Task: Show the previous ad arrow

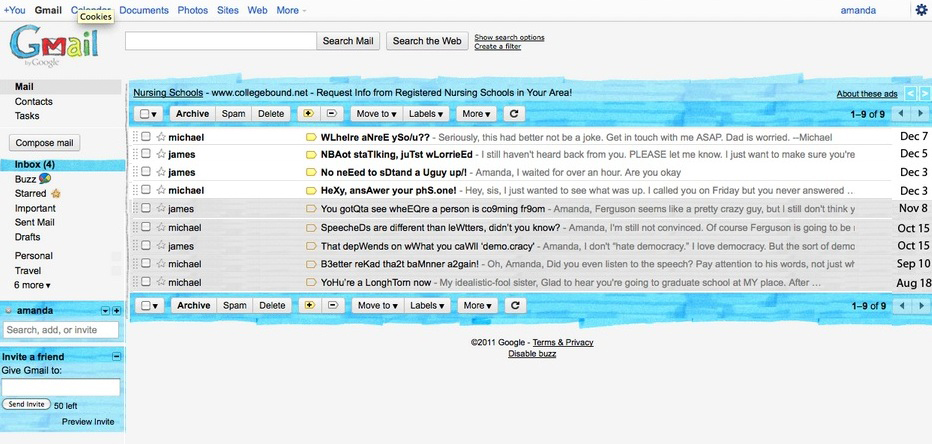Action: [911, 93]
